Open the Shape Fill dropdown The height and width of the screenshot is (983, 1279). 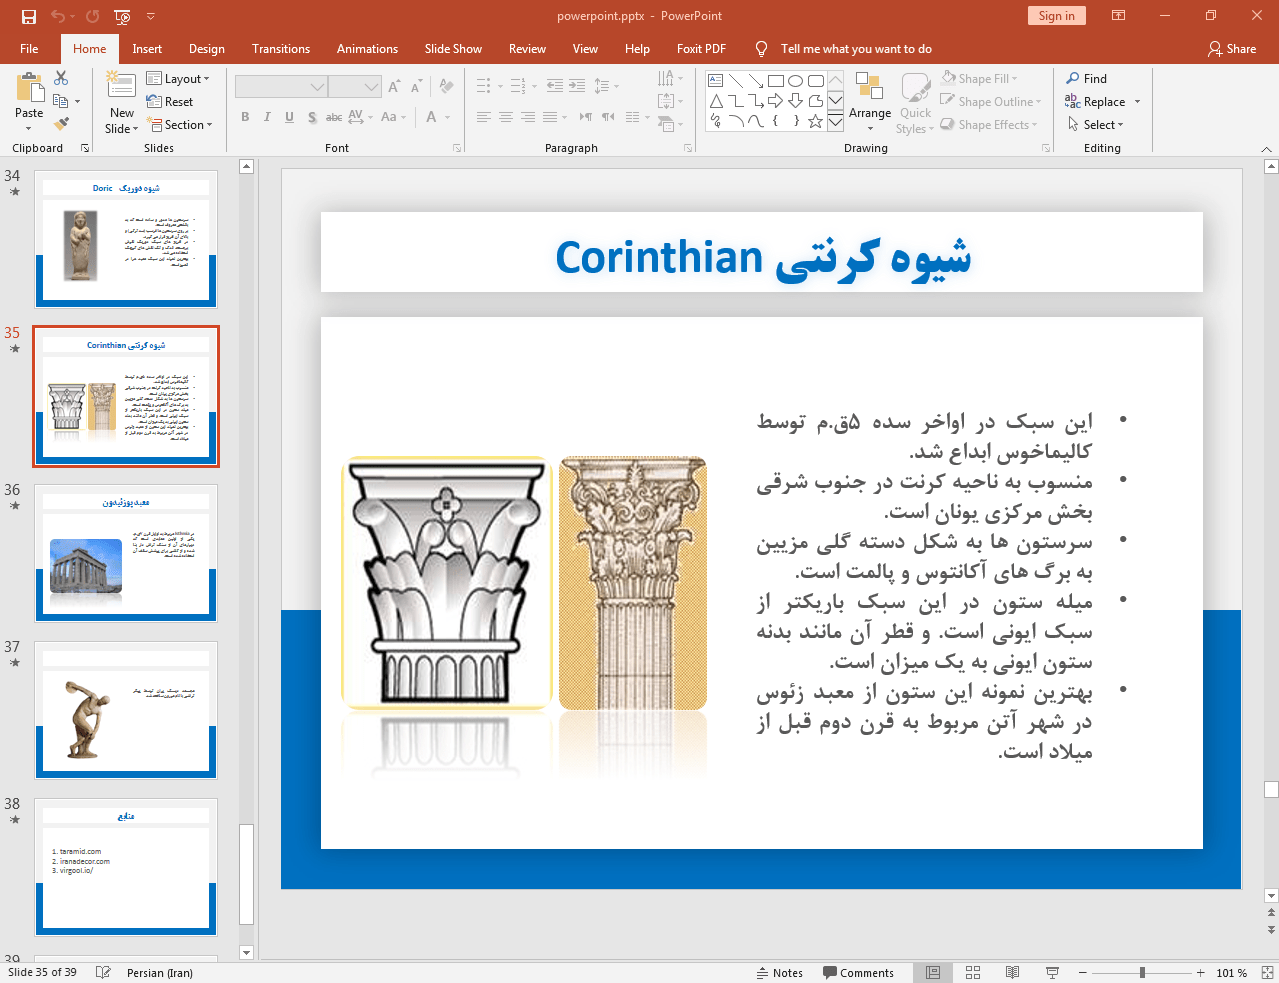pos(980,78)
